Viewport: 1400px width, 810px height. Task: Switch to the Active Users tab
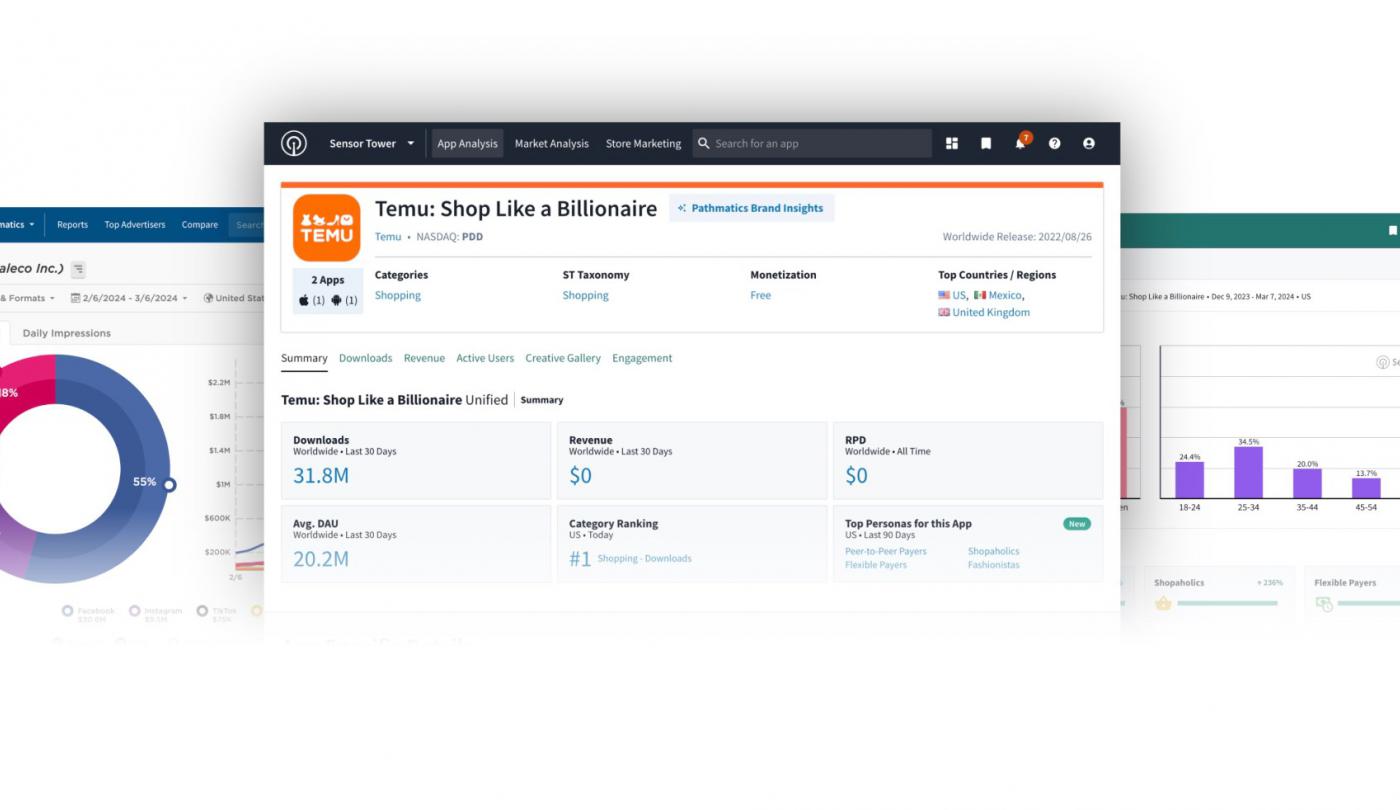[485, 358]
